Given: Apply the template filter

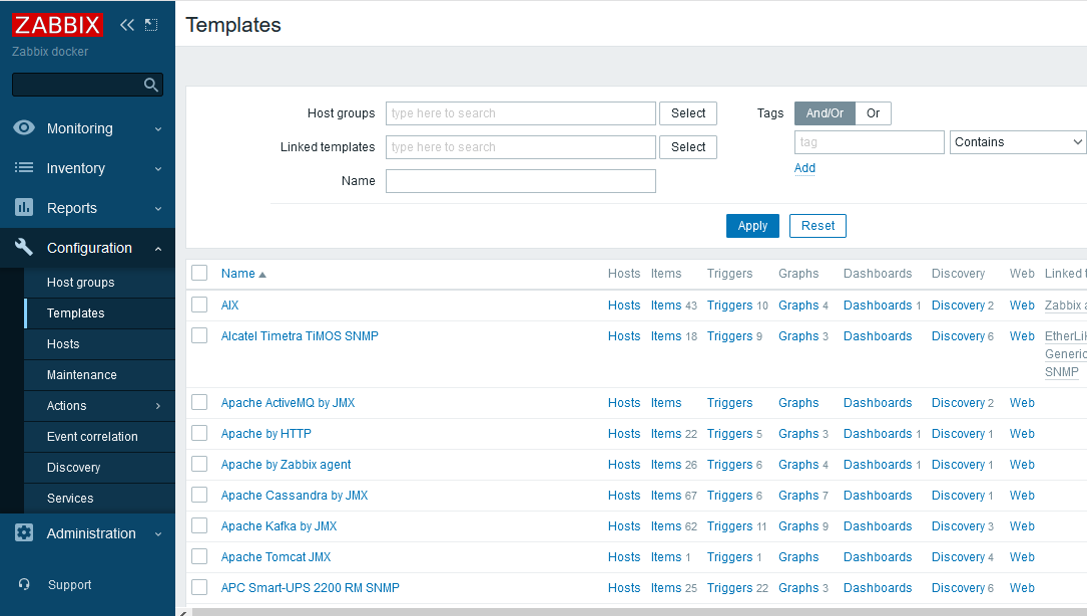Looking at the screenshot, I should coord(752,226).
